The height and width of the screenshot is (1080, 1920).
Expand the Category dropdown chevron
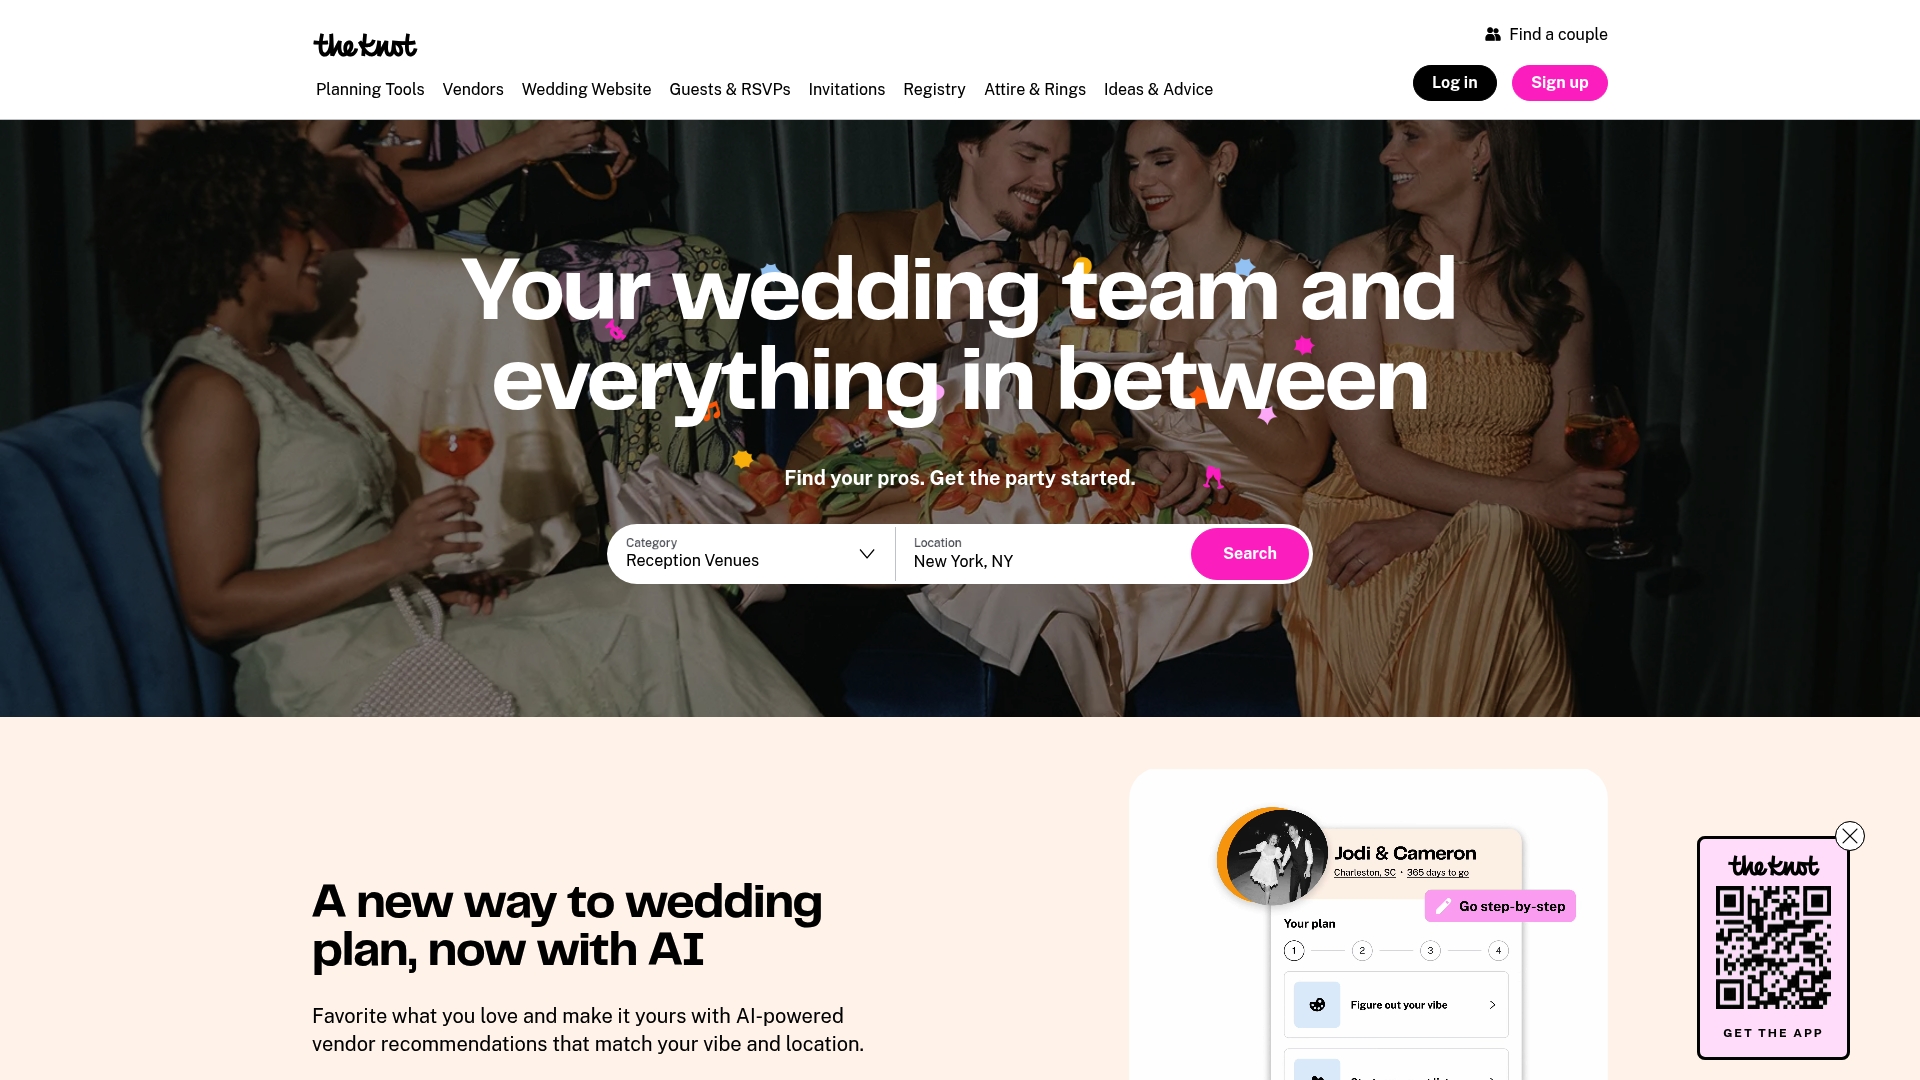[x=867, y=554]
